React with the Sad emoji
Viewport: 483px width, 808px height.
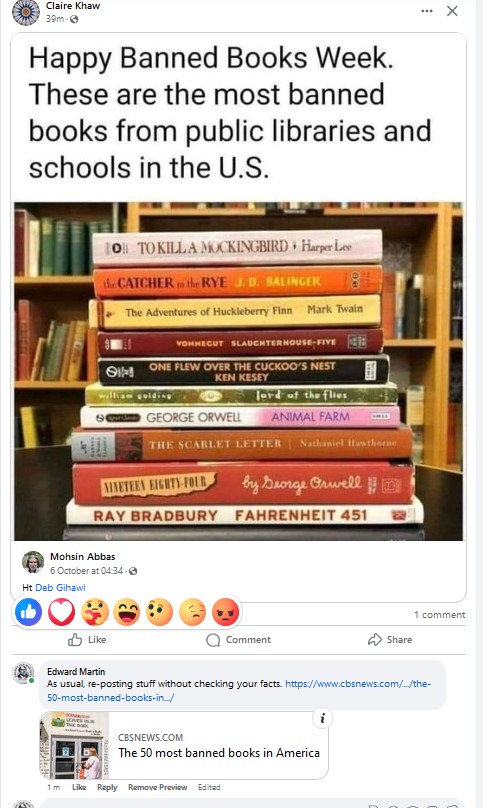(193, 612)
